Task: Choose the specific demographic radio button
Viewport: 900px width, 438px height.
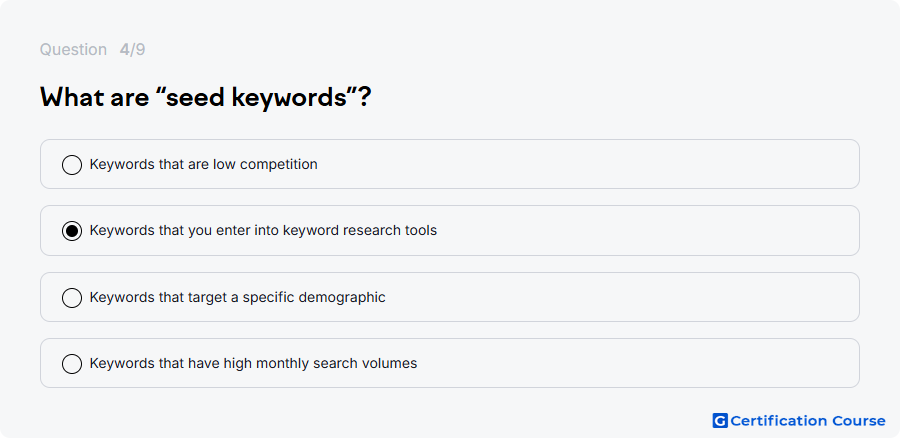Action: pos(72,298)
